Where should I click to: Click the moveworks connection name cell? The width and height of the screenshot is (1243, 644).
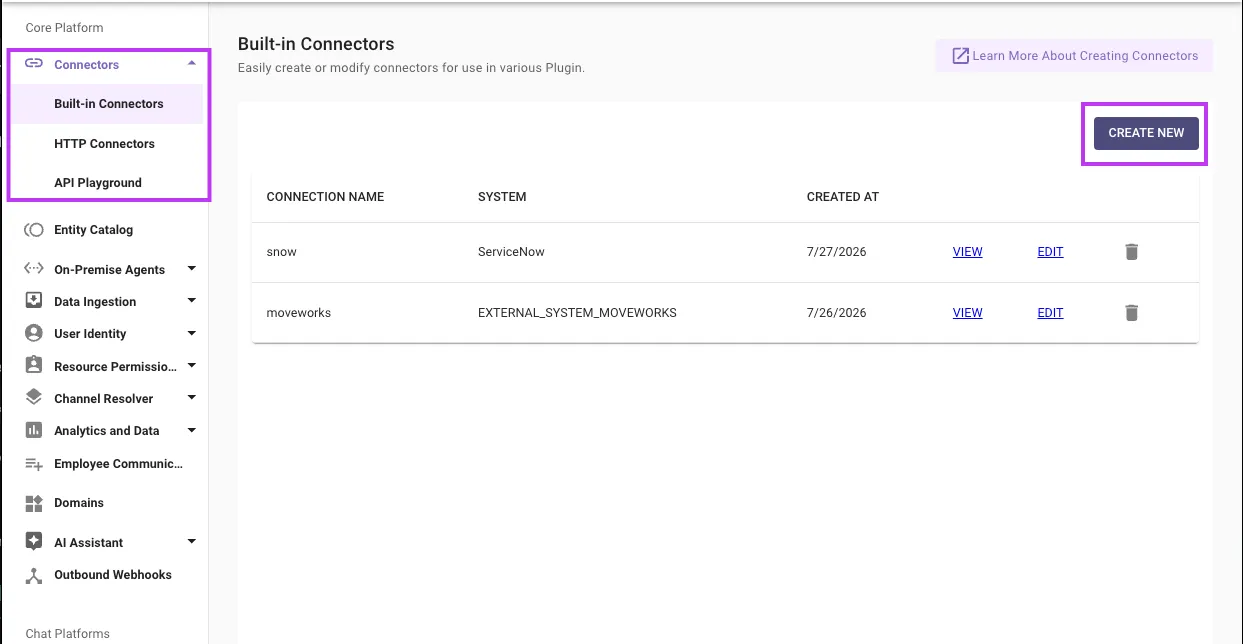tap(298, 313)
